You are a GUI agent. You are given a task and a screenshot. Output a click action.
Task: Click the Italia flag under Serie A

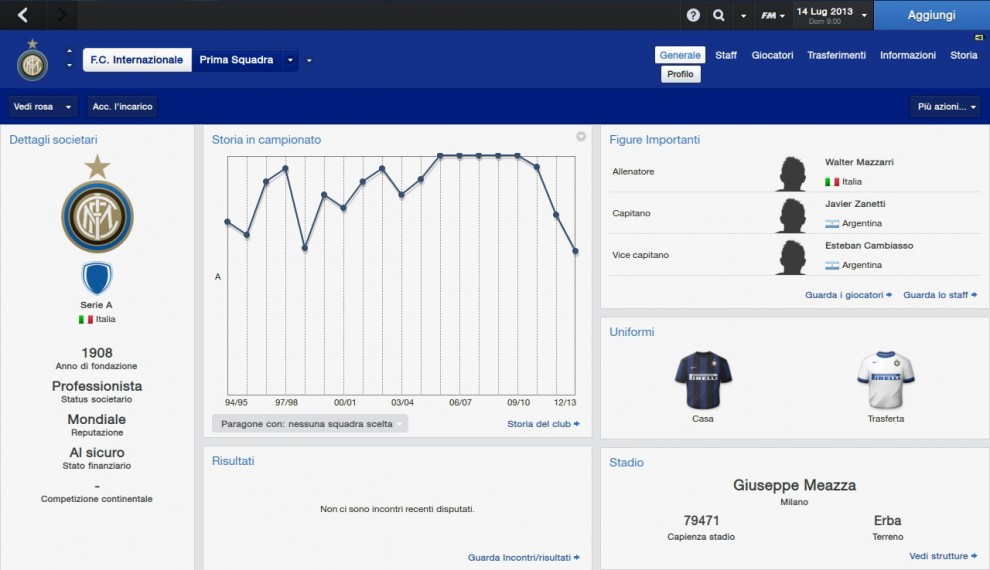tap(86, 319)
